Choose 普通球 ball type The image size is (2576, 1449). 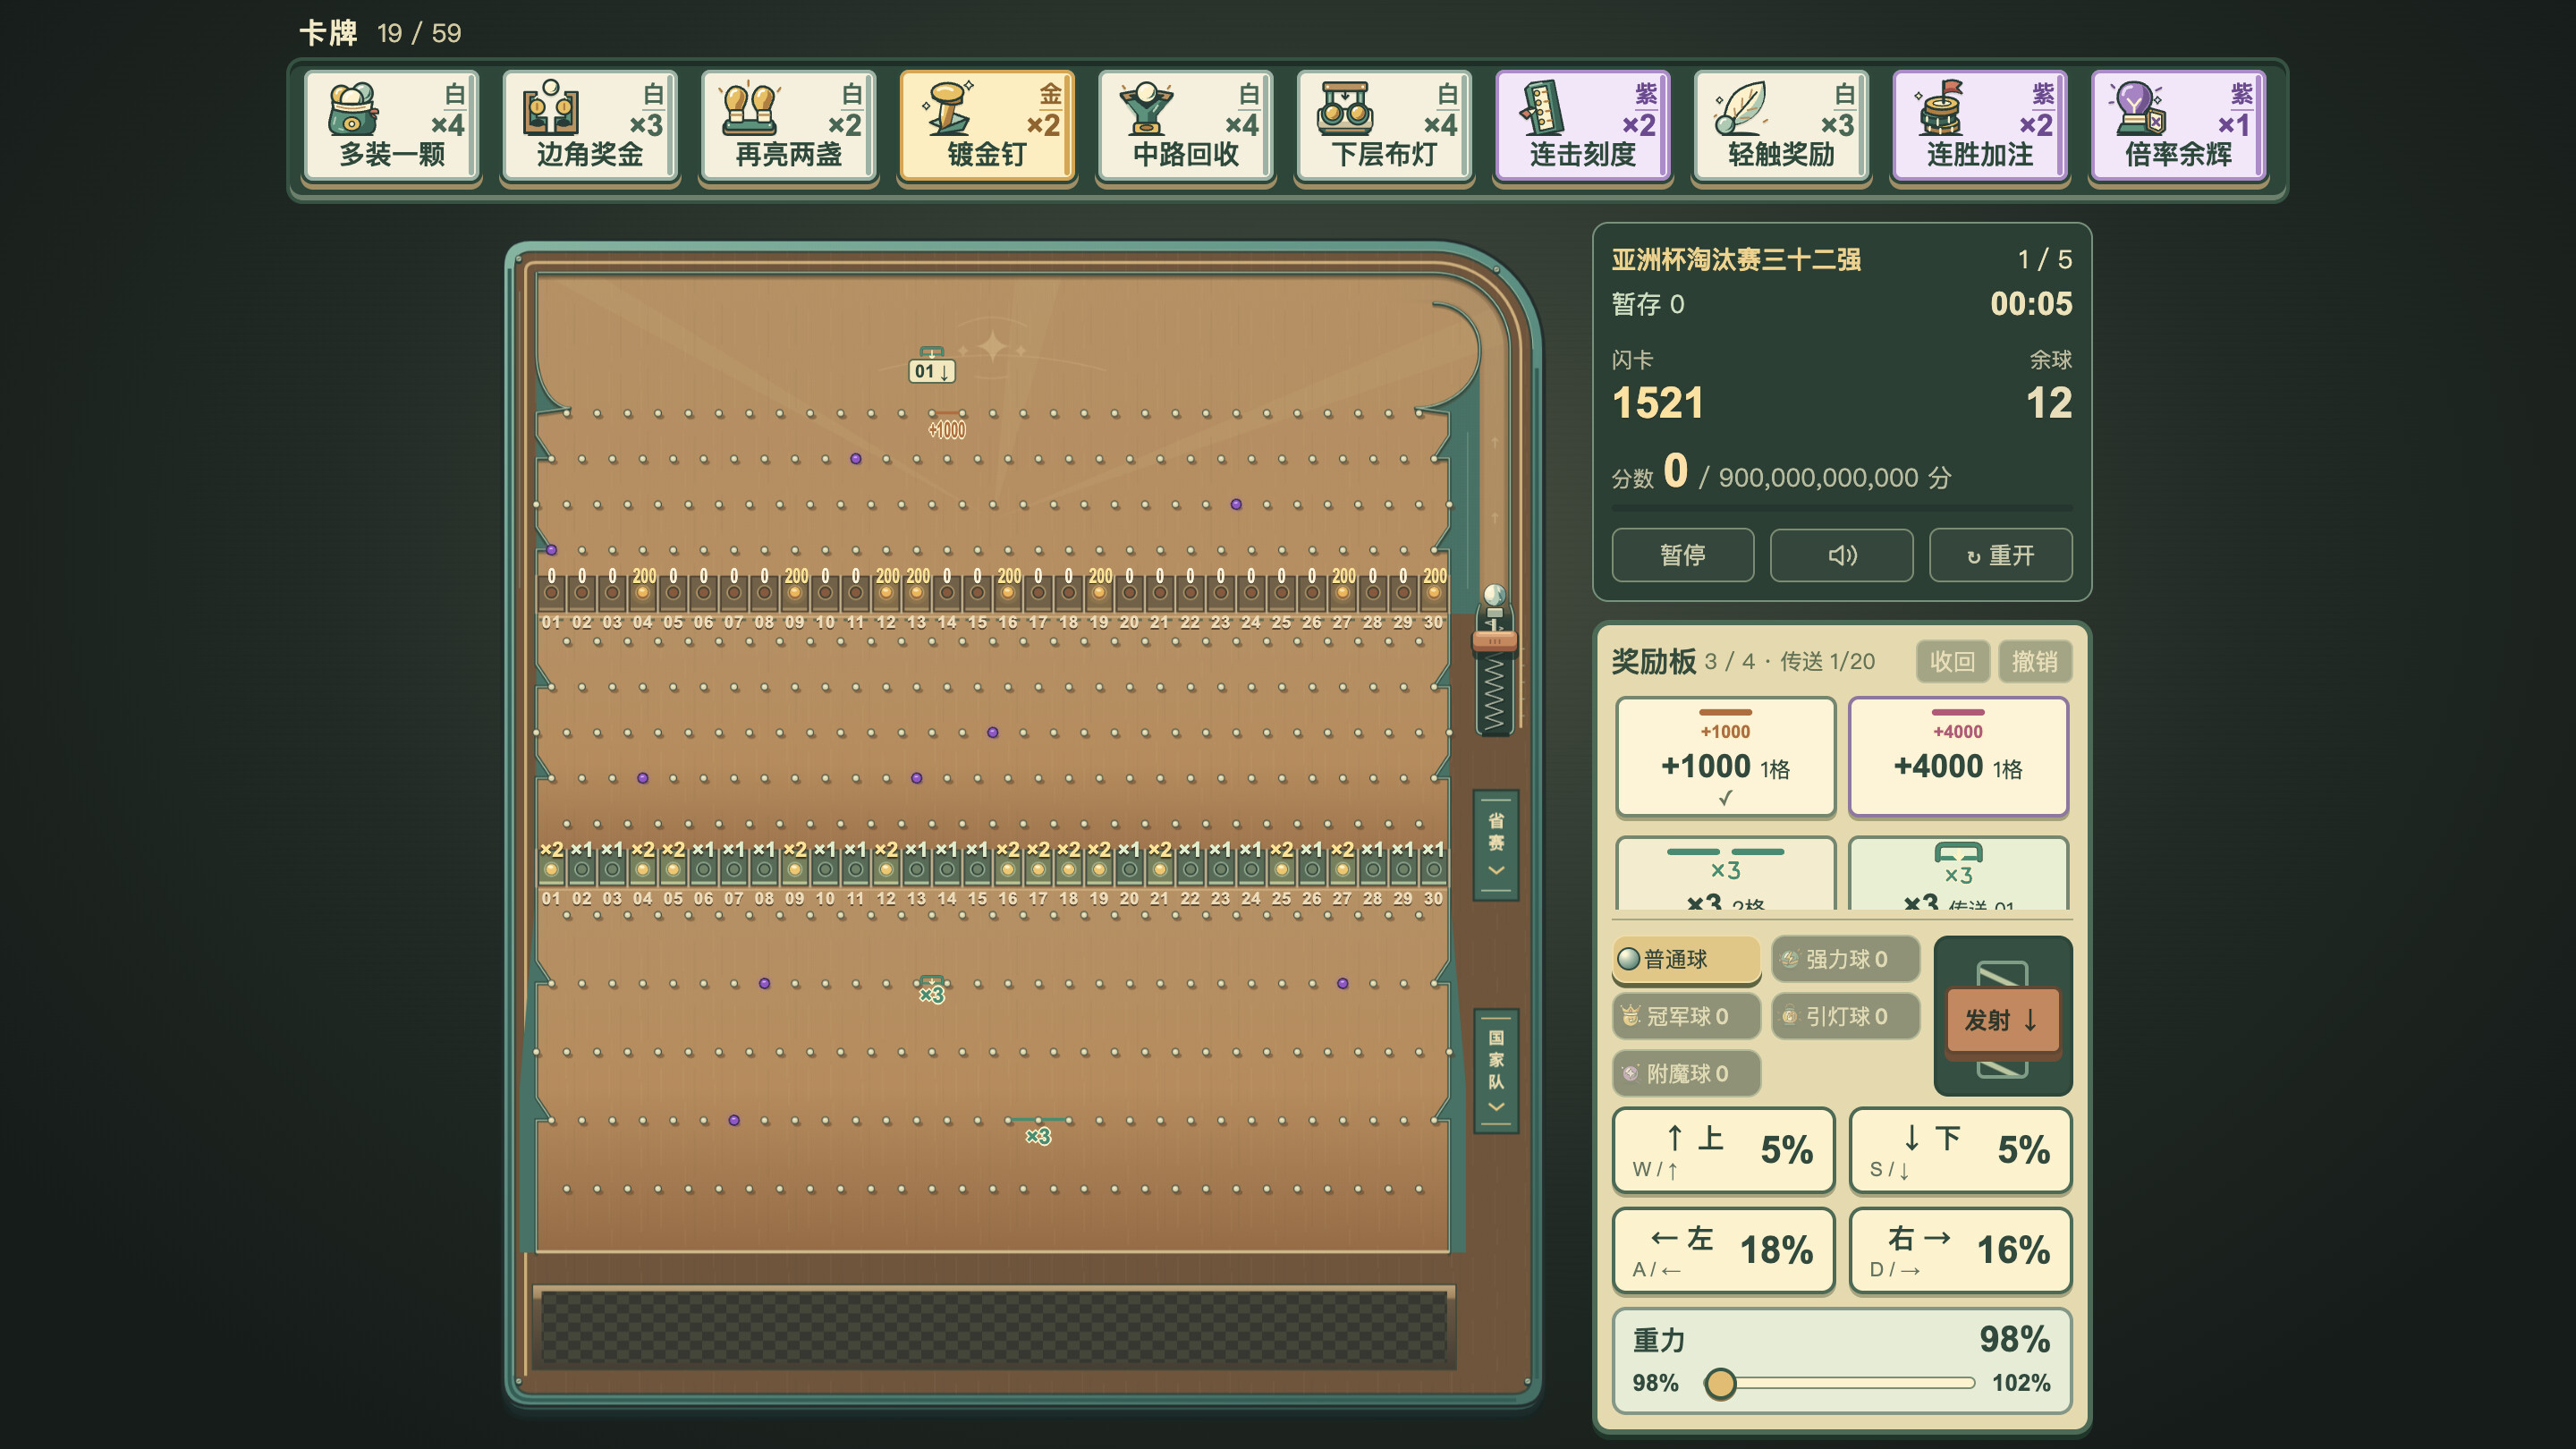tap(1686, 959)
